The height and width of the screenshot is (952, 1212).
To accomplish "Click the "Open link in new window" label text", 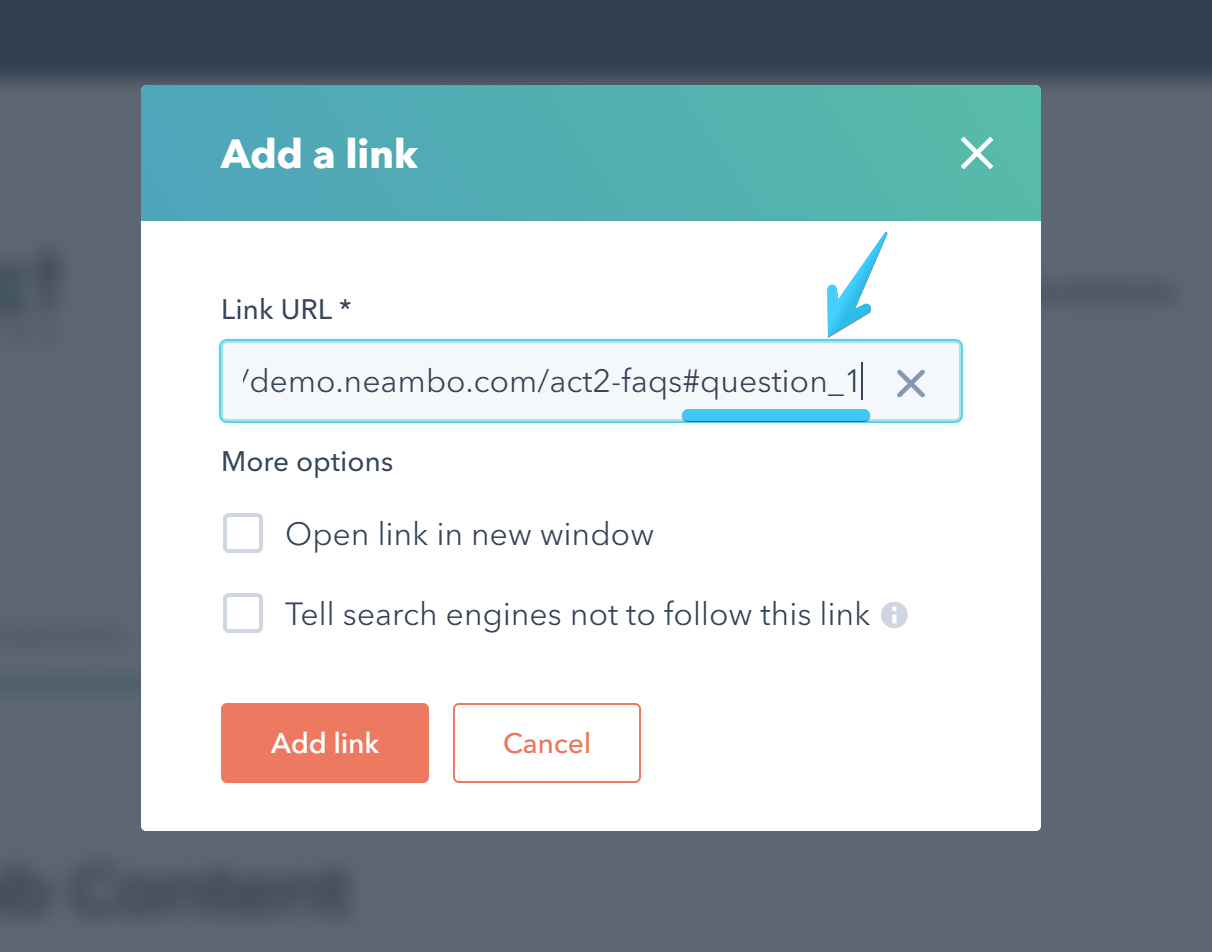I will (x=469, y=535).
